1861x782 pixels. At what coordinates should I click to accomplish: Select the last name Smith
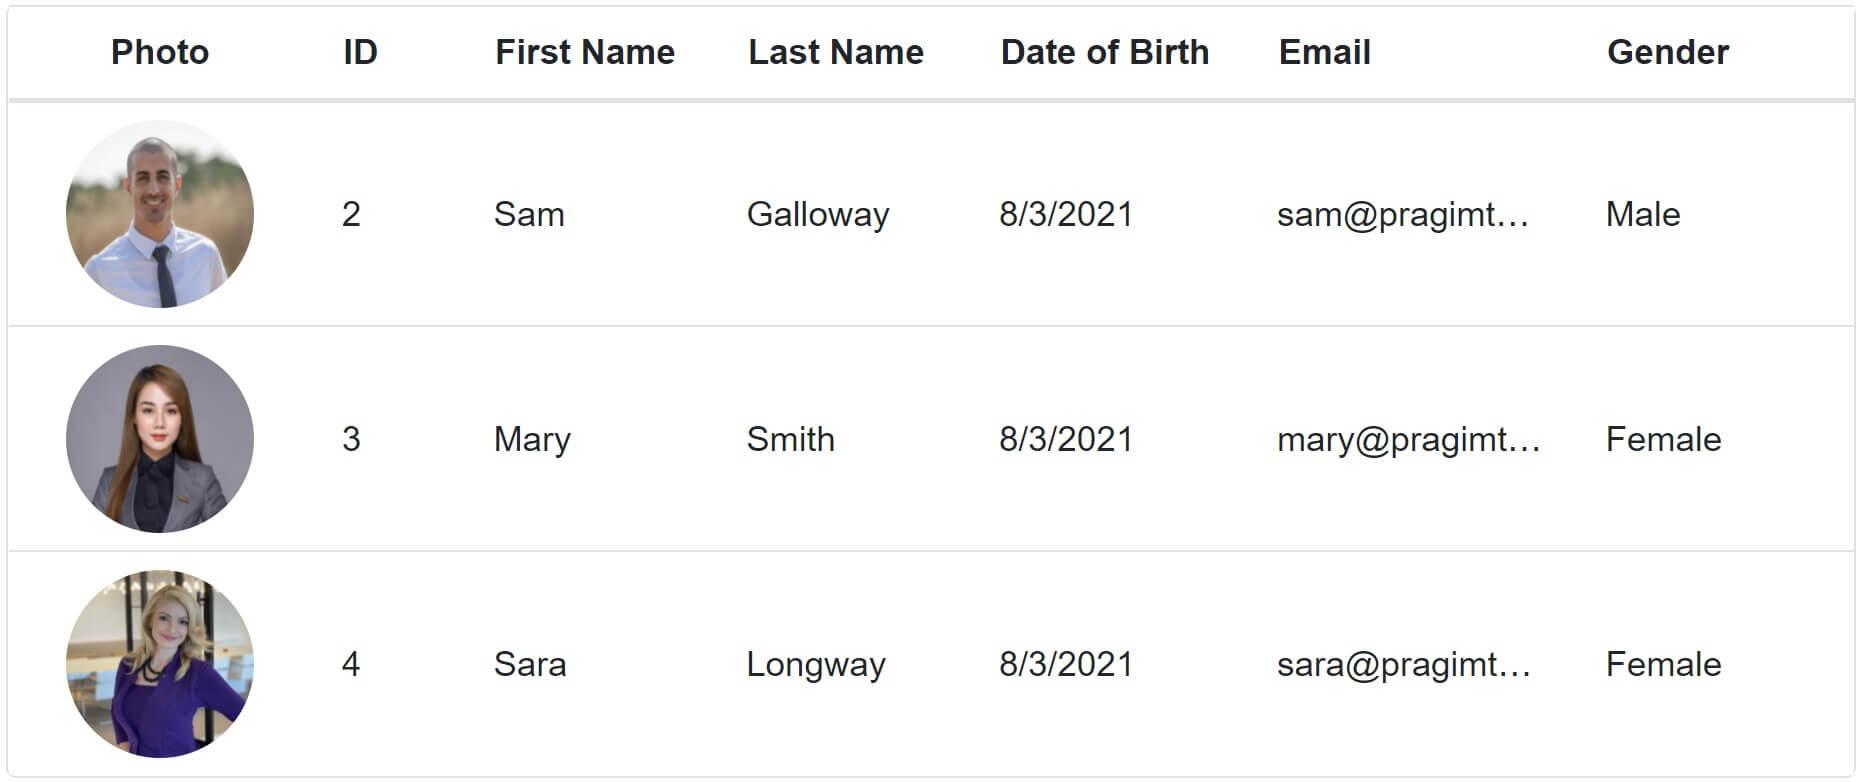click(x=790, y=440)
